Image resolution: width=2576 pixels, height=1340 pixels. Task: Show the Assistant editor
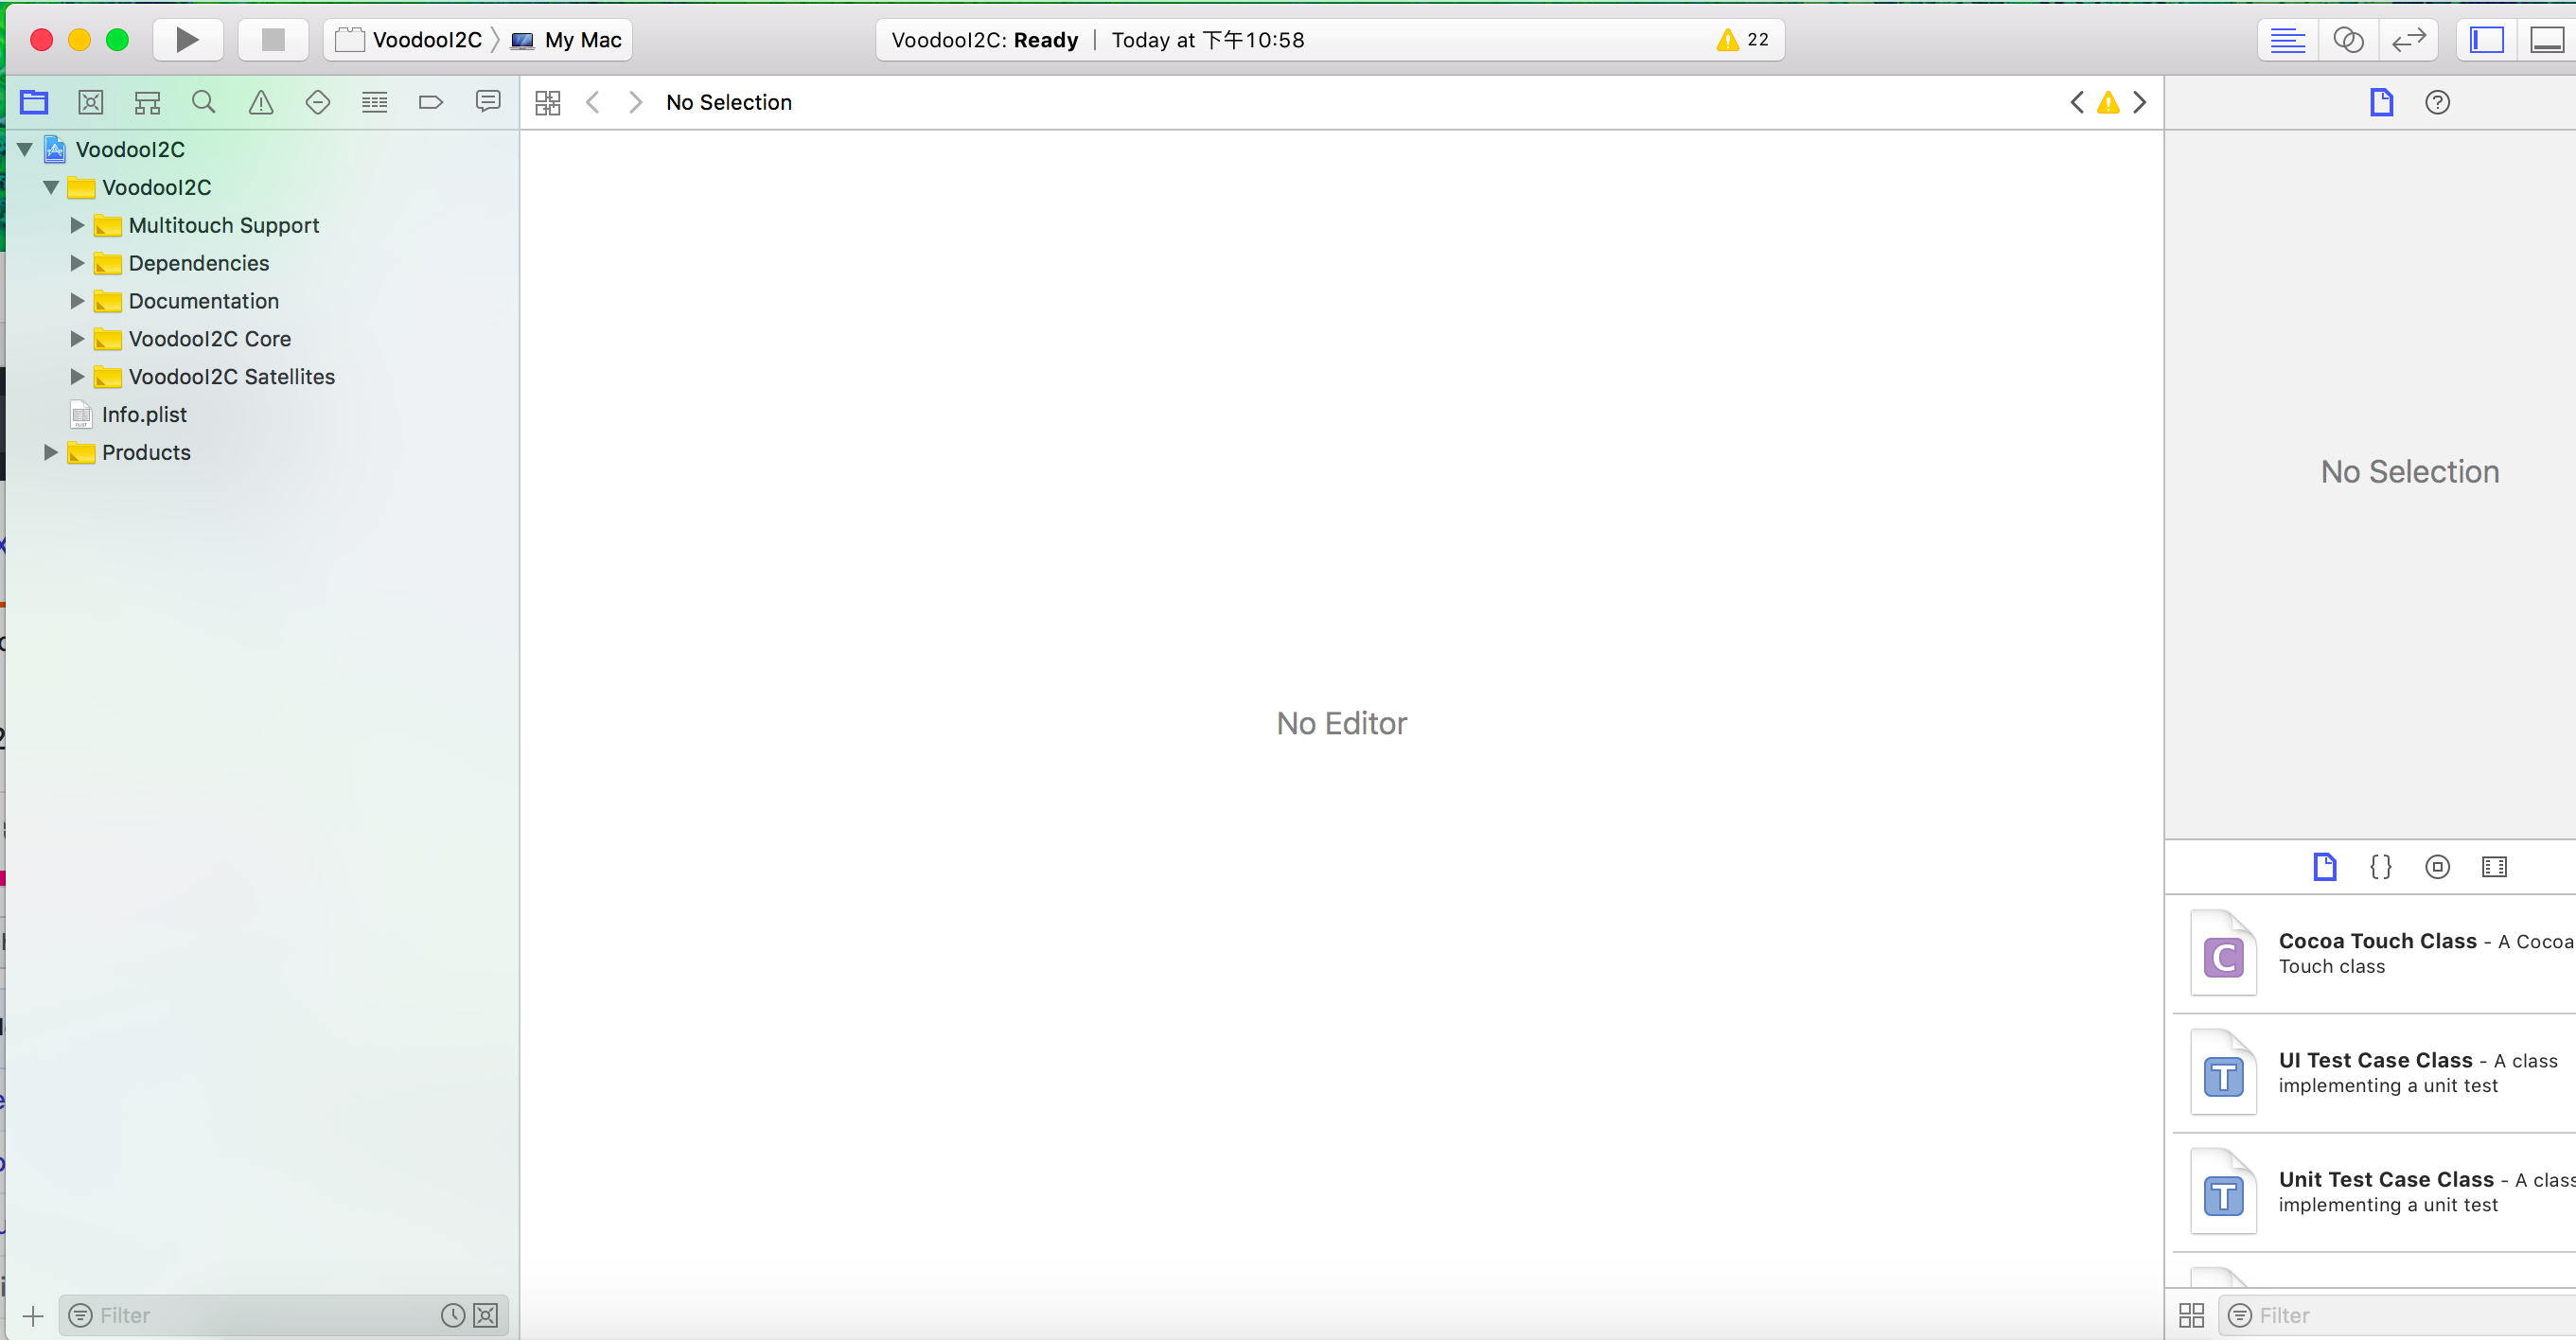[x=2348, y=40]
